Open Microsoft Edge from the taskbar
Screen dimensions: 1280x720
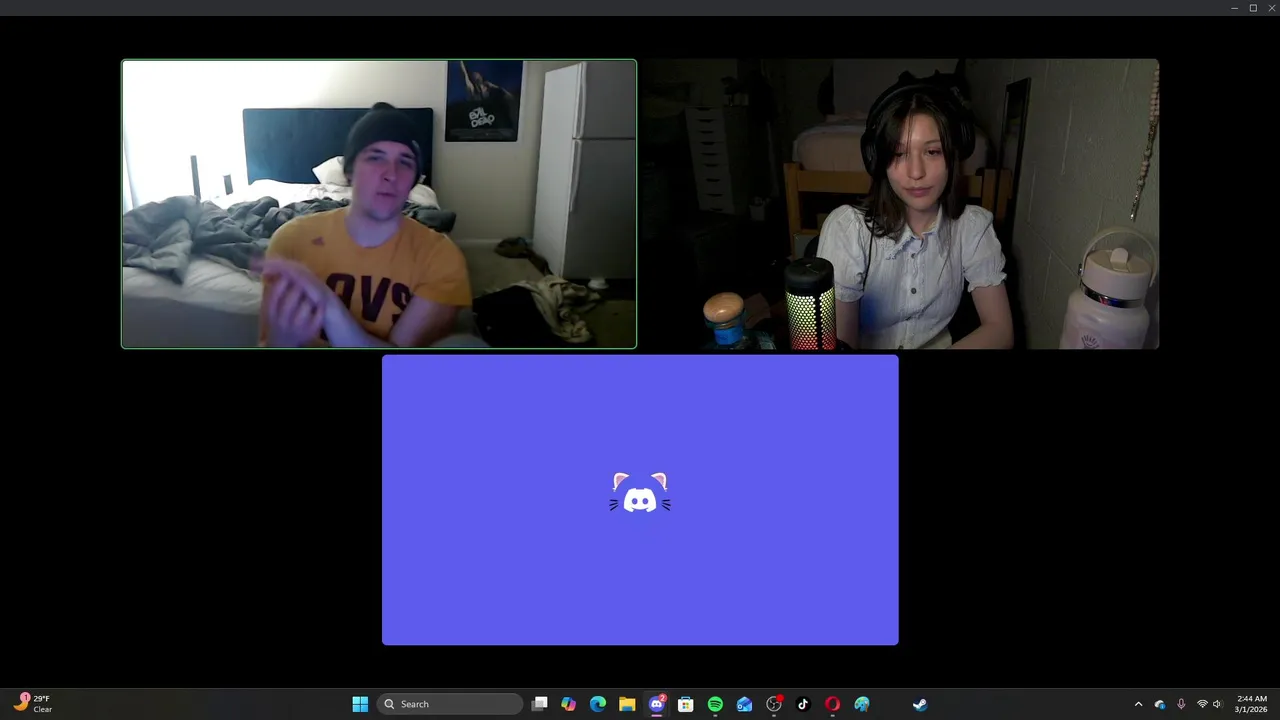598,704
